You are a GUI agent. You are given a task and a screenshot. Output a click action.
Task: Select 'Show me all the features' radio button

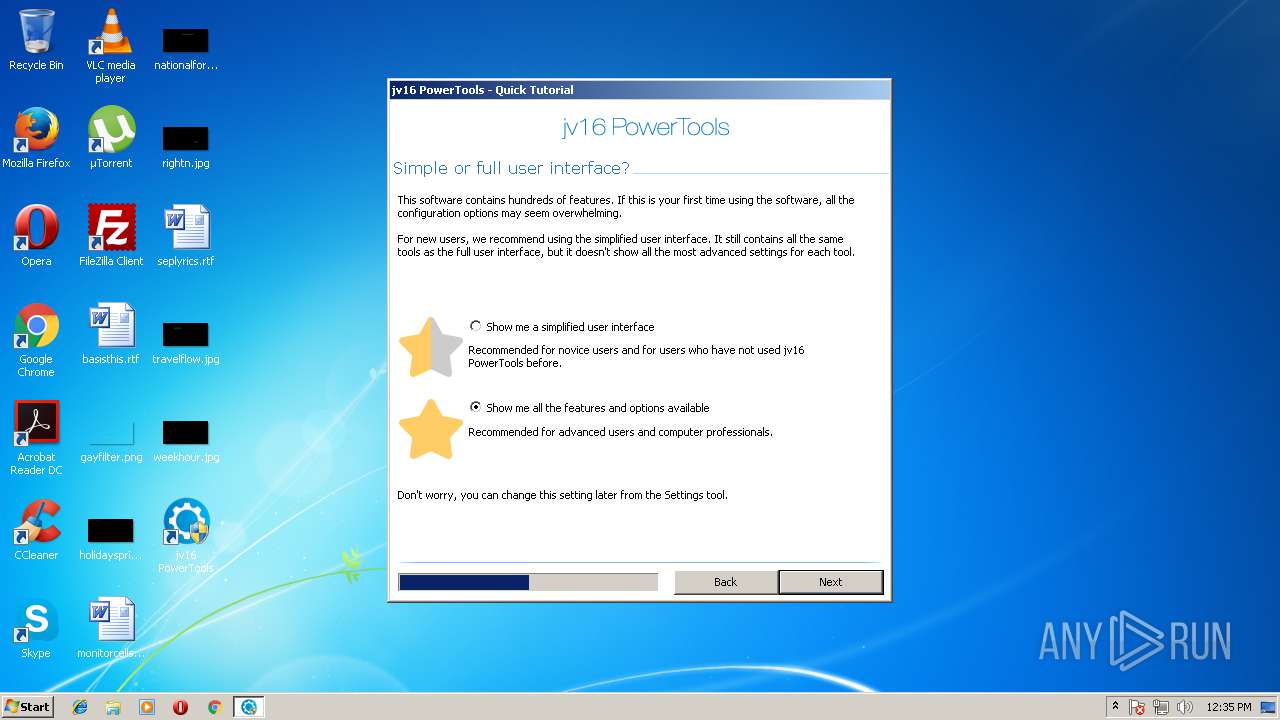click(x=476, y=408)
